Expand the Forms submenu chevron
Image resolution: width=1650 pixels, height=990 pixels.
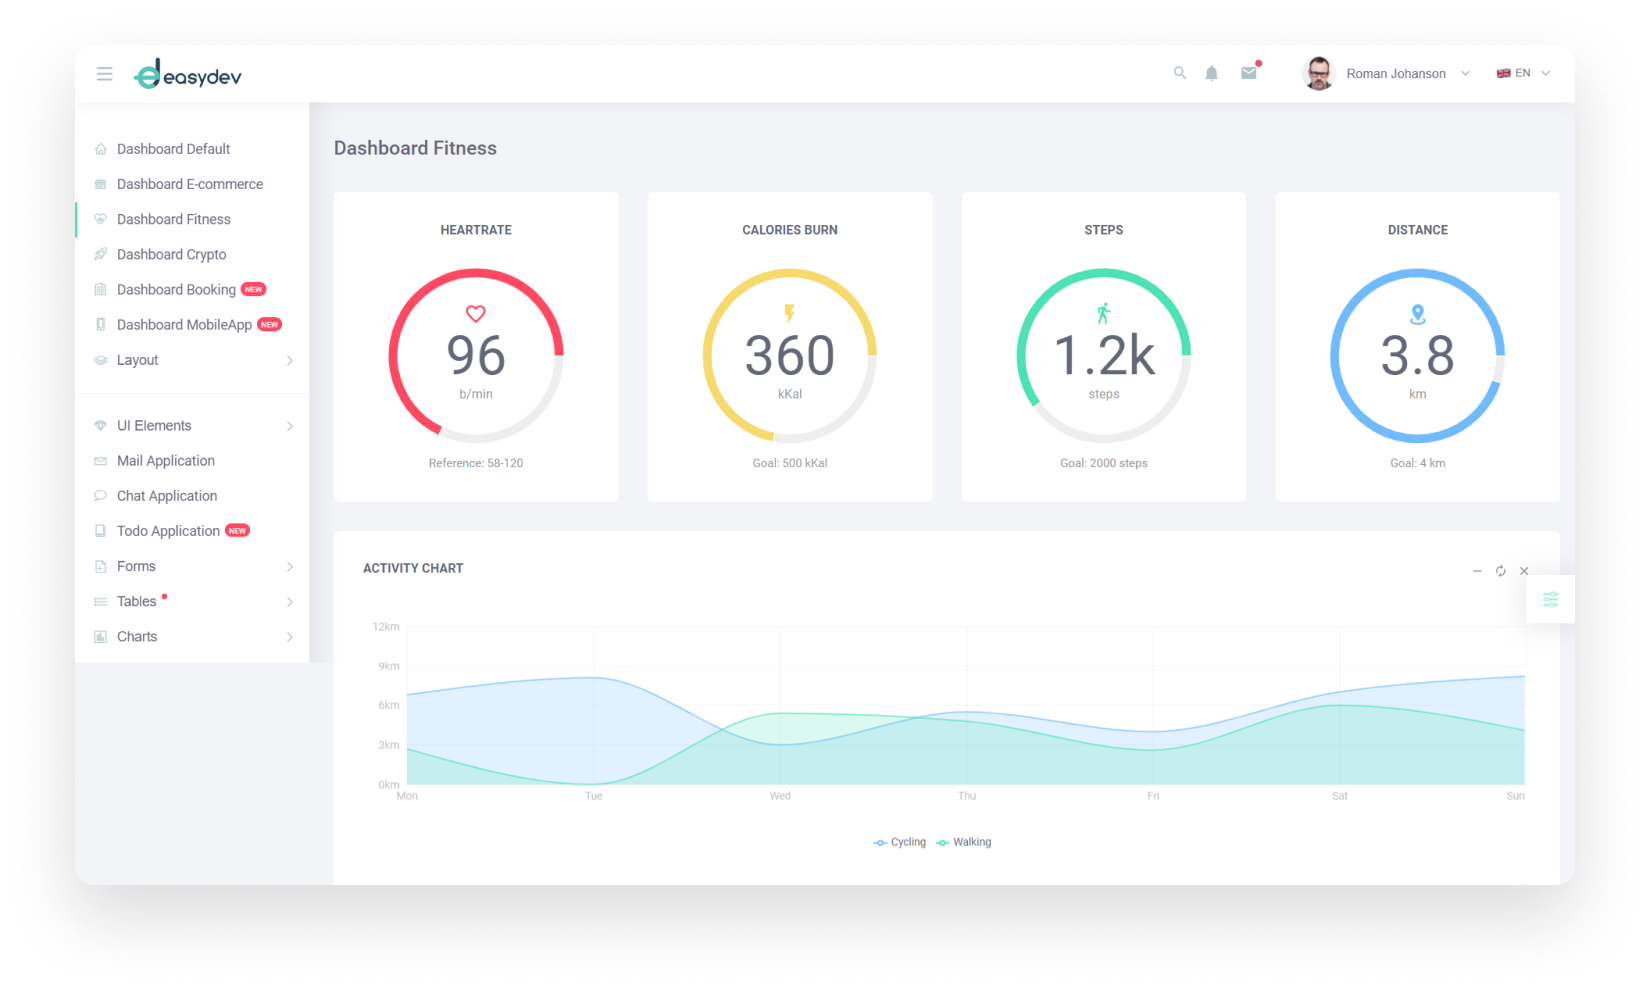point(290,567)
